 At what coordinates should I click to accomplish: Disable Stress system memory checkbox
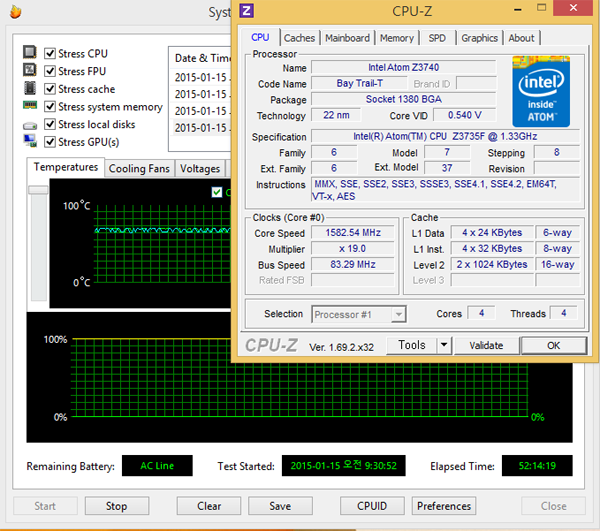coord(50,106)
